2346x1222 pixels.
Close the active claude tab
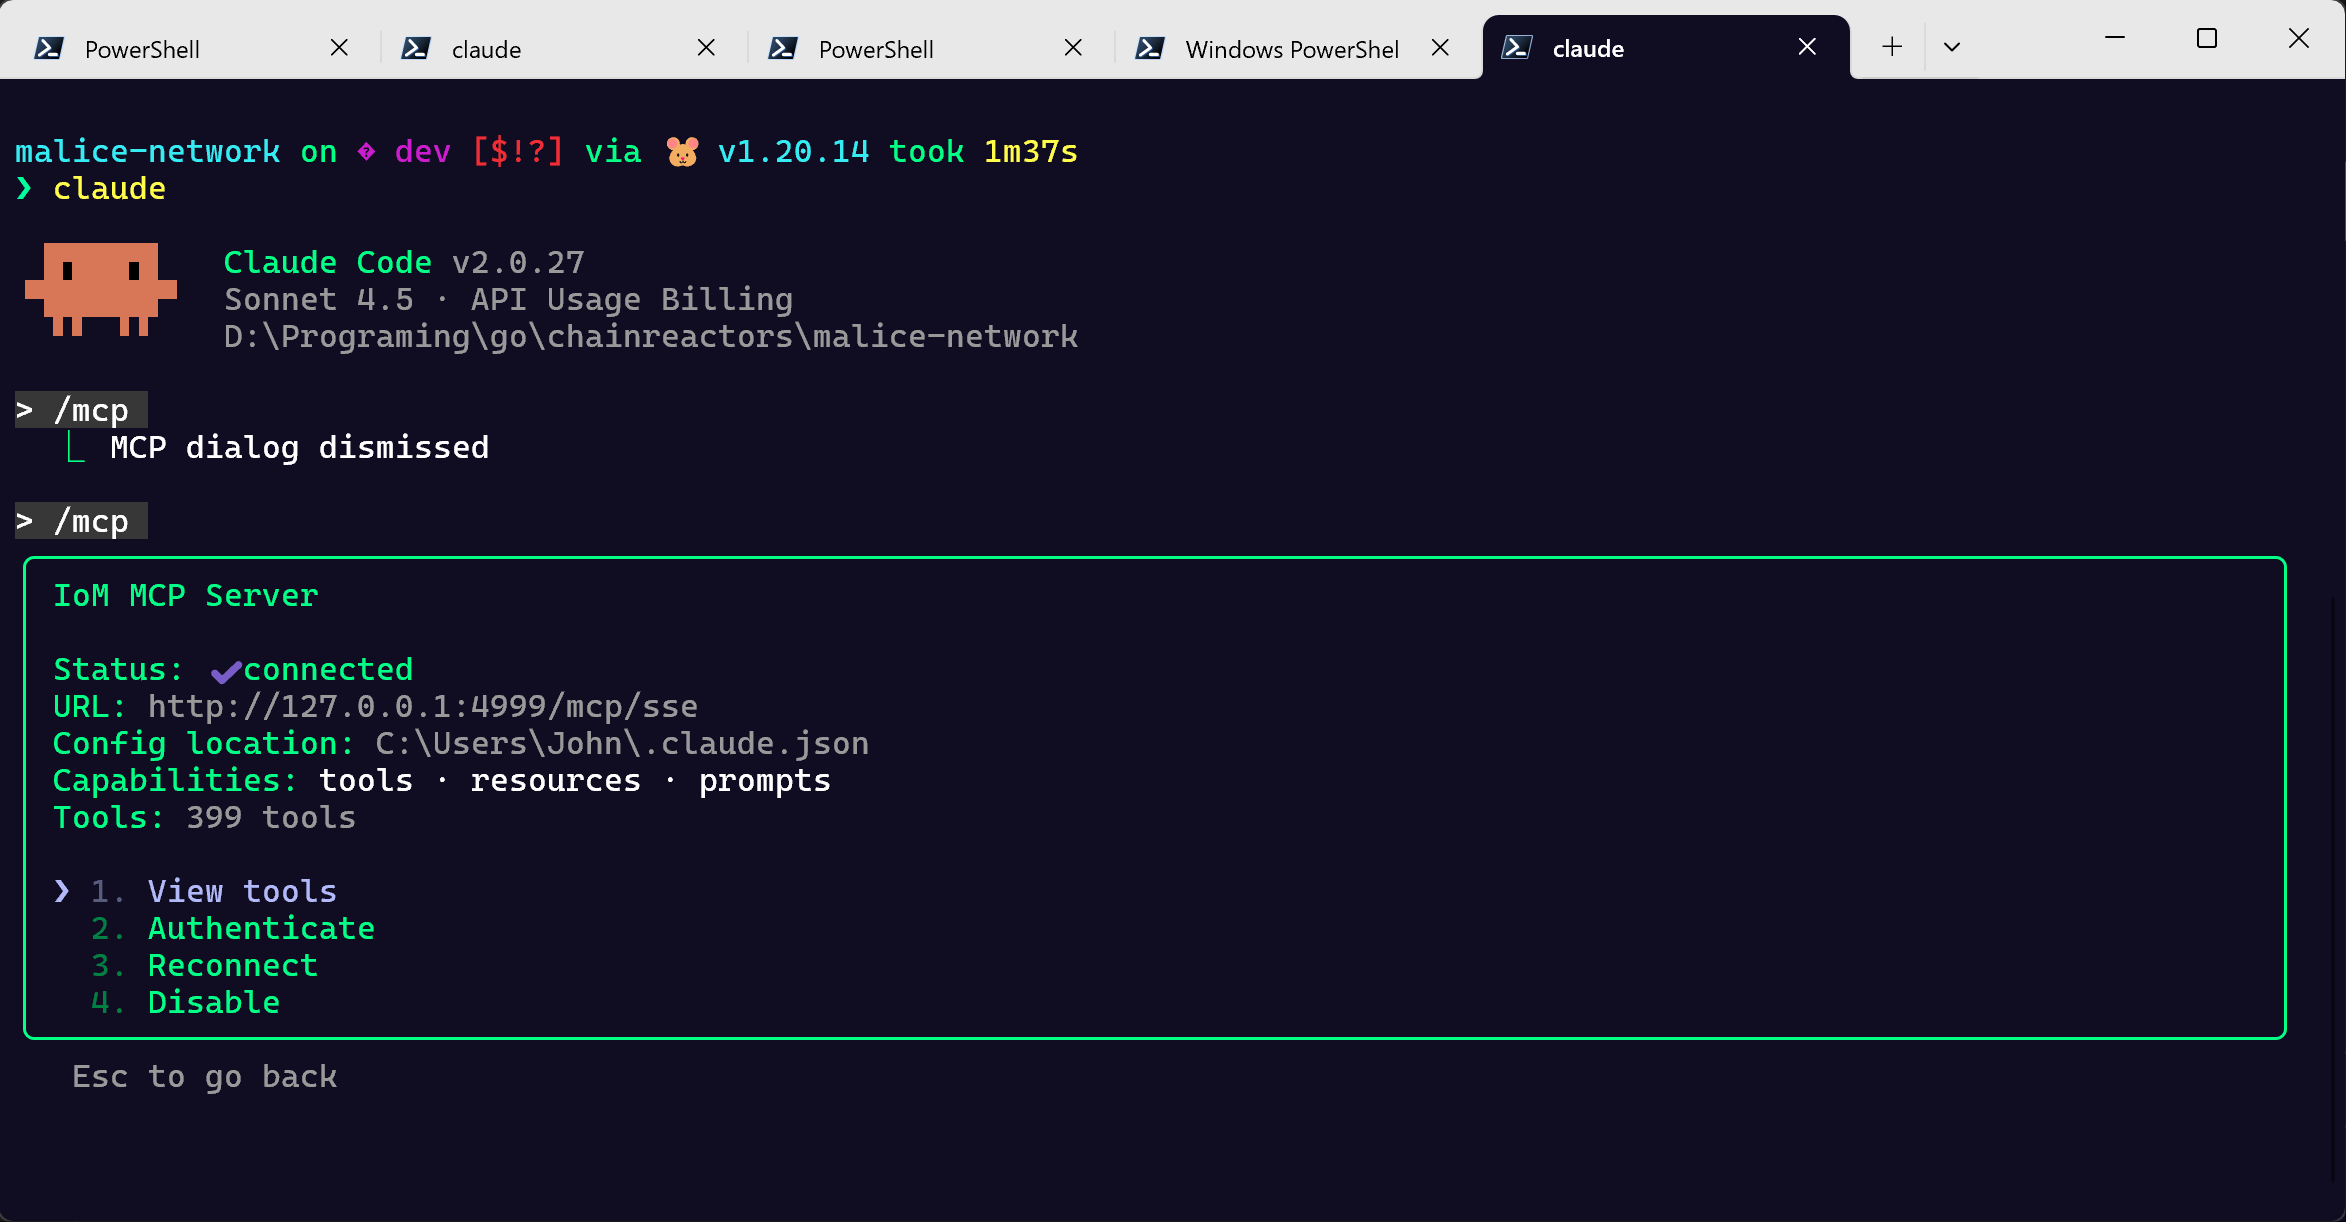click(x=1807, y=47)
